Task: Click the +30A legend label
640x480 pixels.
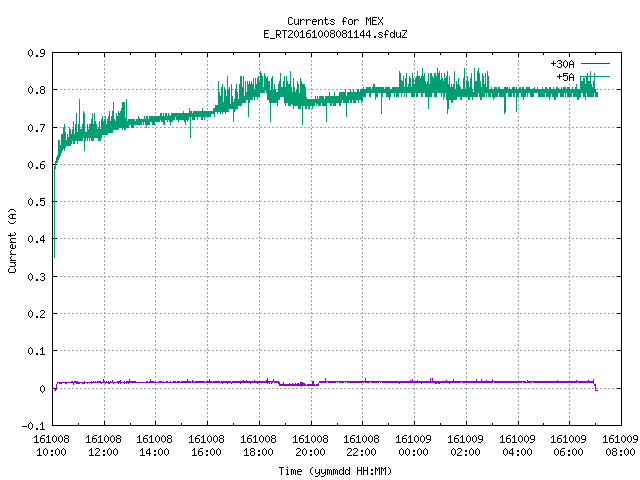Action: pos(562,64)
